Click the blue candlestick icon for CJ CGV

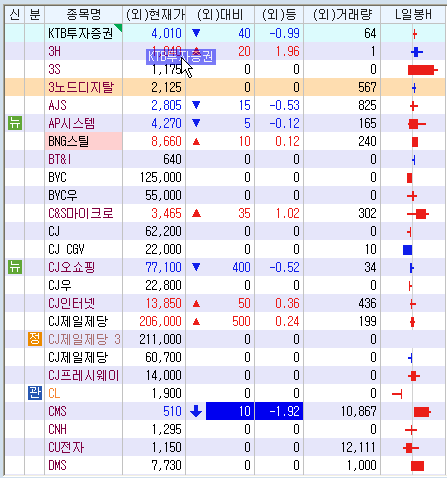pos(407,250)
